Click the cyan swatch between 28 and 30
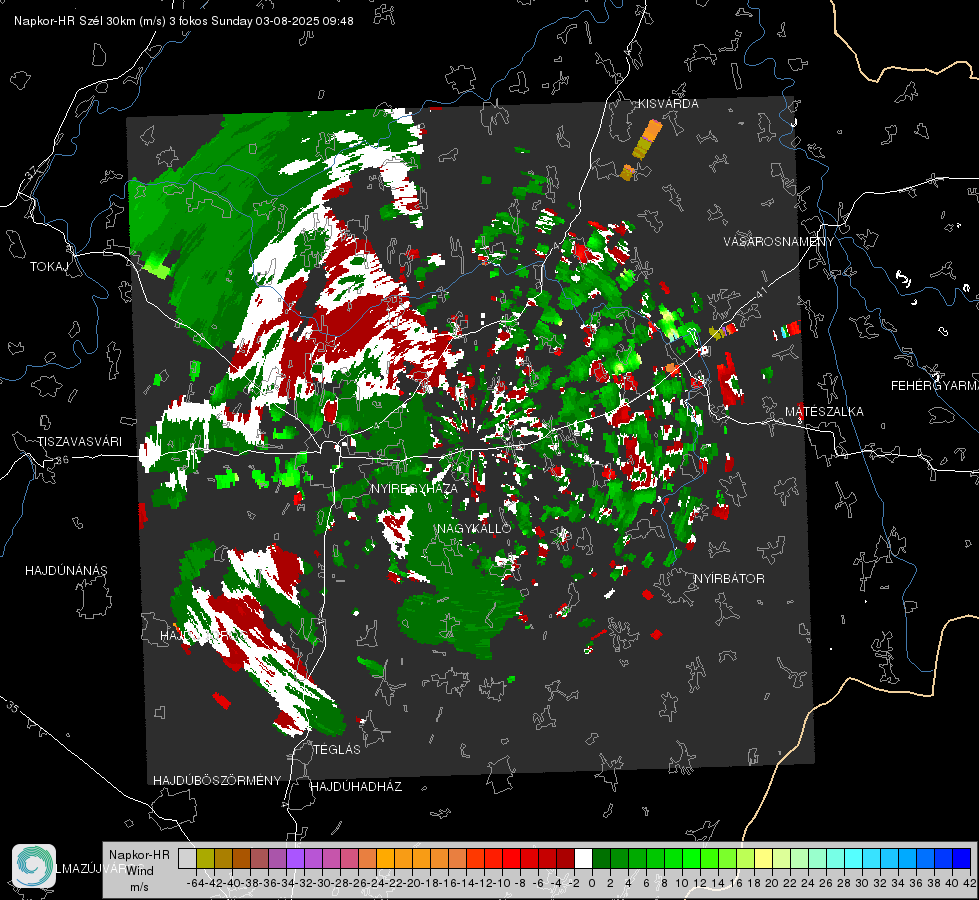Image resolution: width=979 pixels, height=900 pixels. point(854,858)
